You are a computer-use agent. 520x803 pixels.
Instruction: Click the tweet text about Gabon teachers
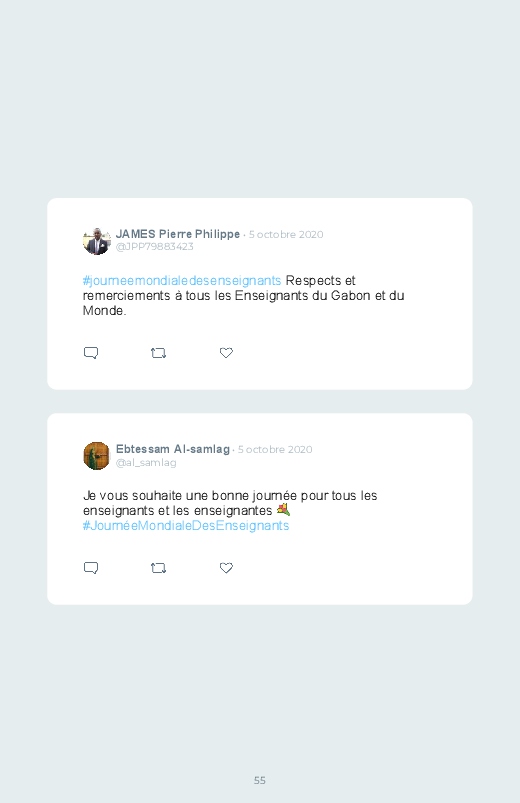coord(244,295)
